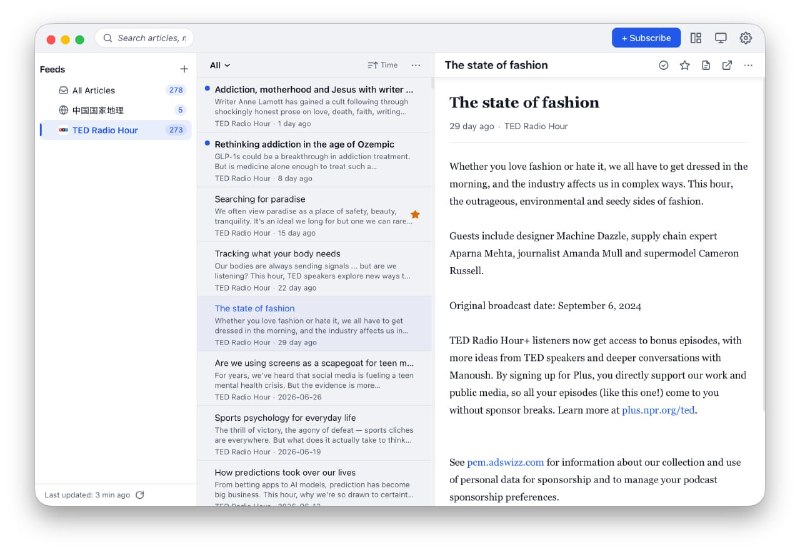Viewport: 800px width, 552px height.
Task: Open the settings gear icon
Action: [x=745, y=38]
